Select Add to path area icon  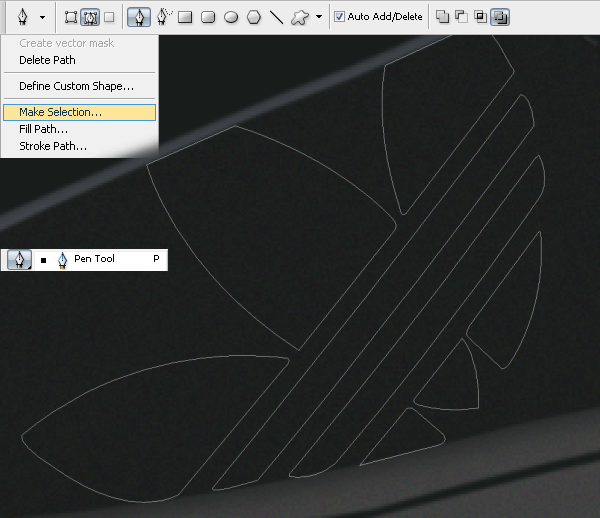tap(442, 17)
